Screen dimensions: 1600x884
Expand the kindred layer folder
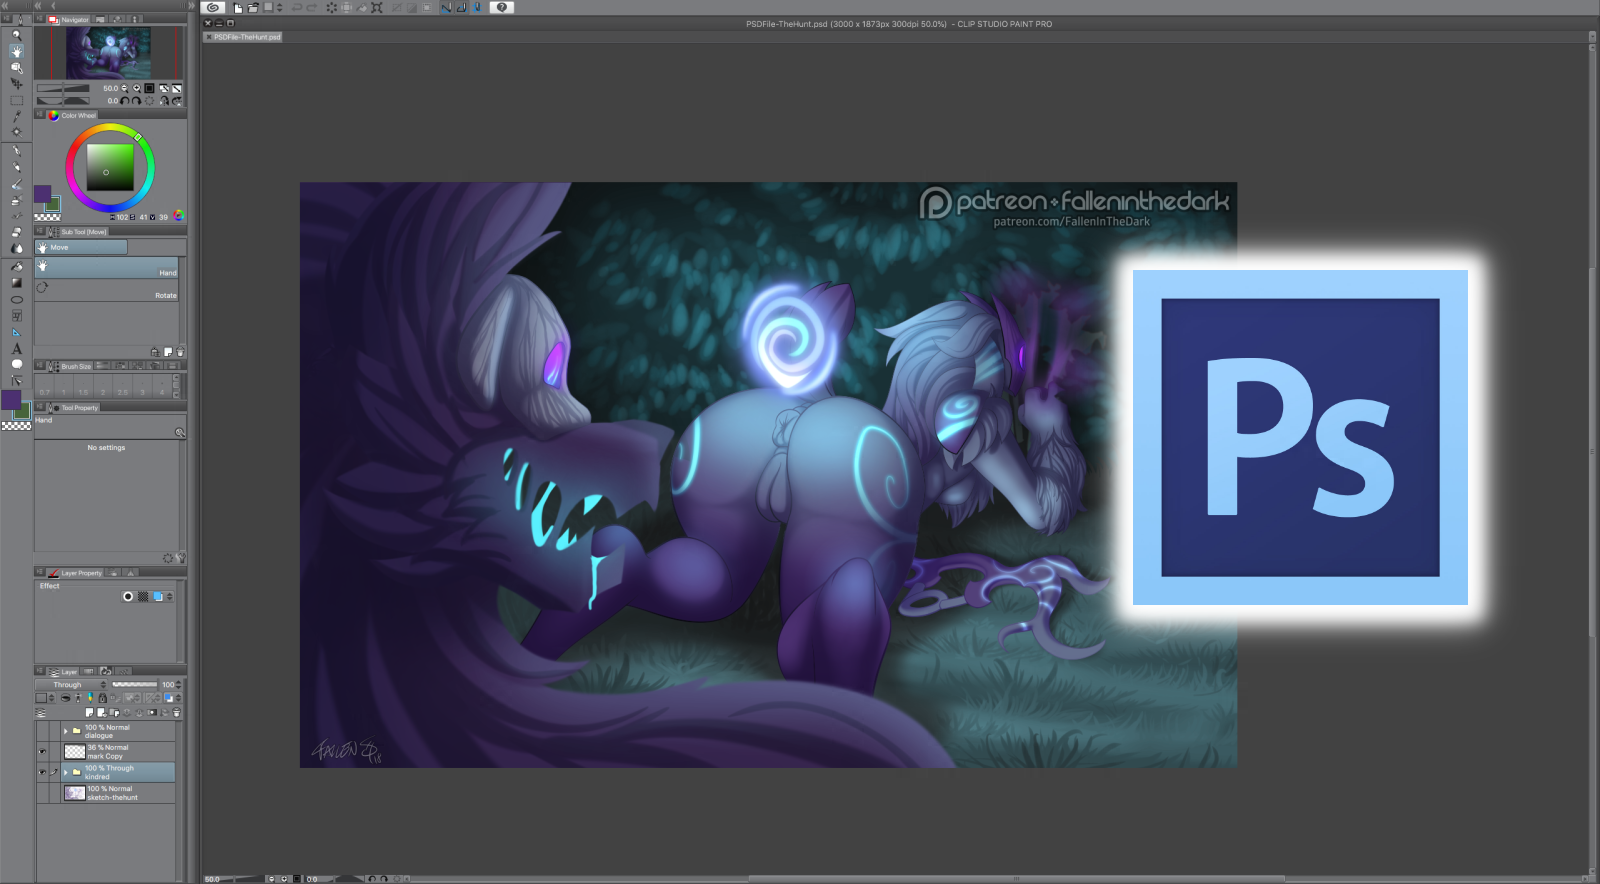(65, 772)
